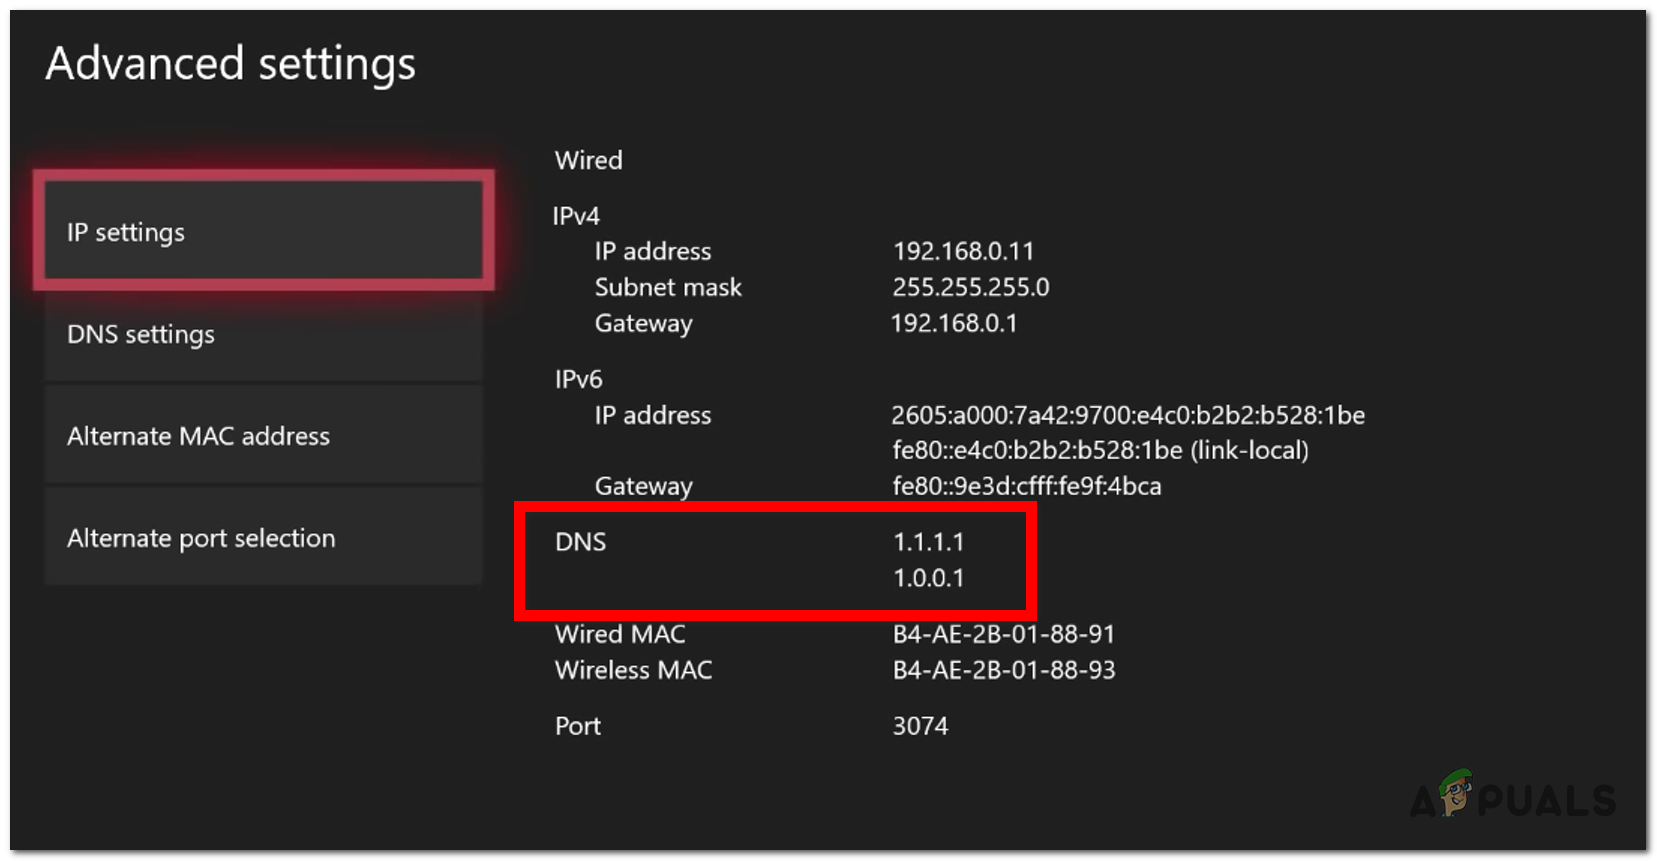Click the Advanced settings title
Screen dimensions: 1657x861
(231, 63)
